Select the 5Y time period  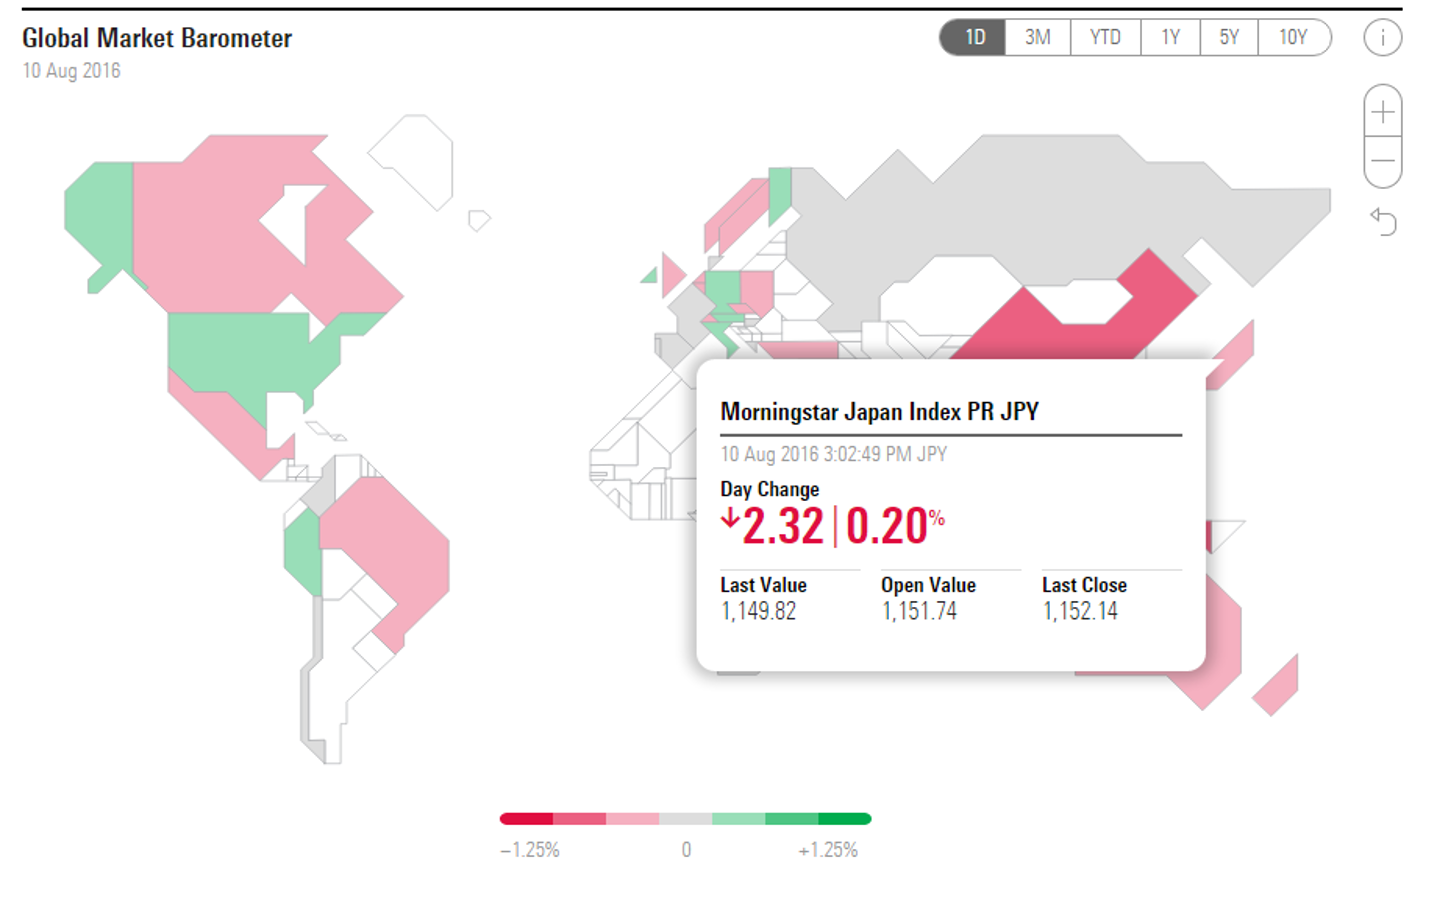1229,38
